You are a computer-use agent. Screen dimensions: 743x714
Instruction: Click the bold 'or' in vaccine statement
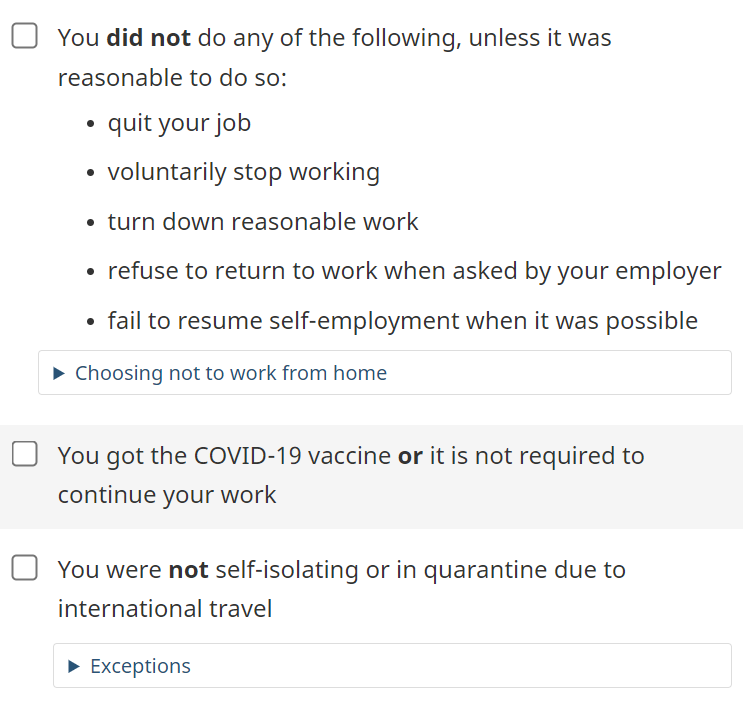(410, 456)
